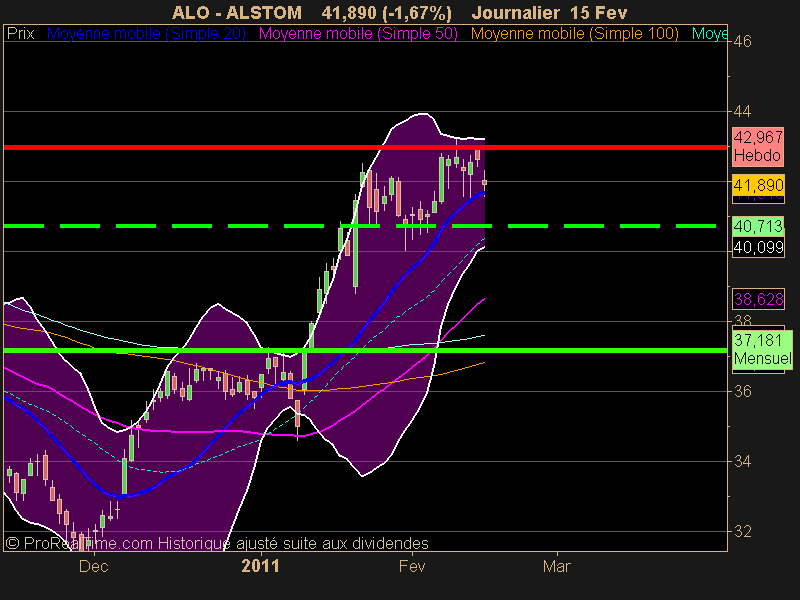This screenshot has height=600, width=800.
Task: Click the "37,181 Mensuel" price tag
Action: click(x=762, y=349)
